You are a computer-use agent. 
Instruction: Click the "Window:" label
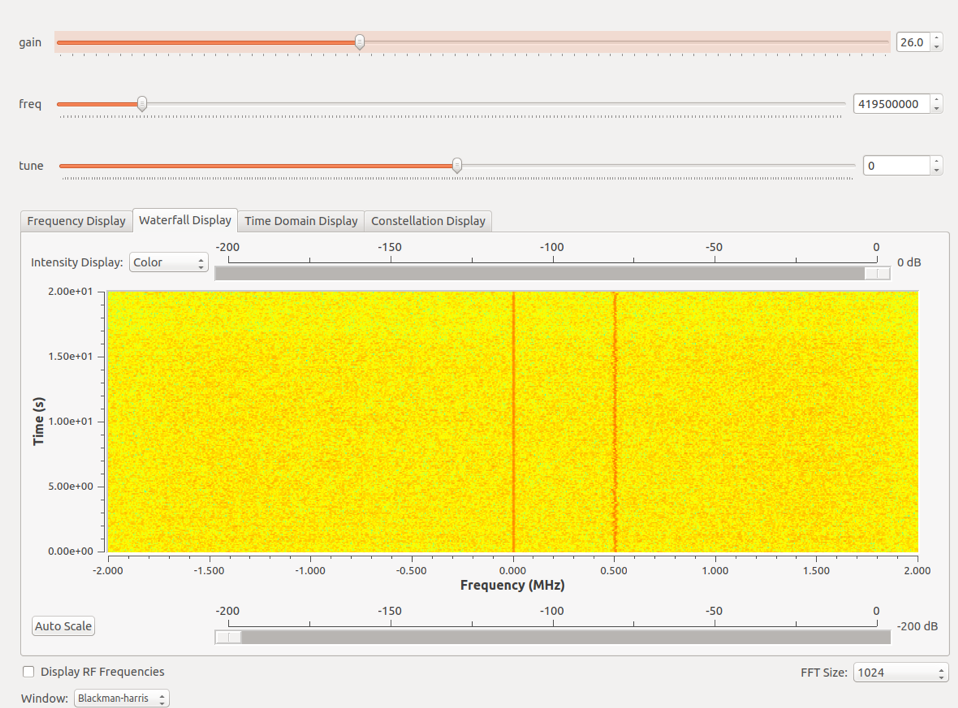pyautogui.click(x=45, y=698)
